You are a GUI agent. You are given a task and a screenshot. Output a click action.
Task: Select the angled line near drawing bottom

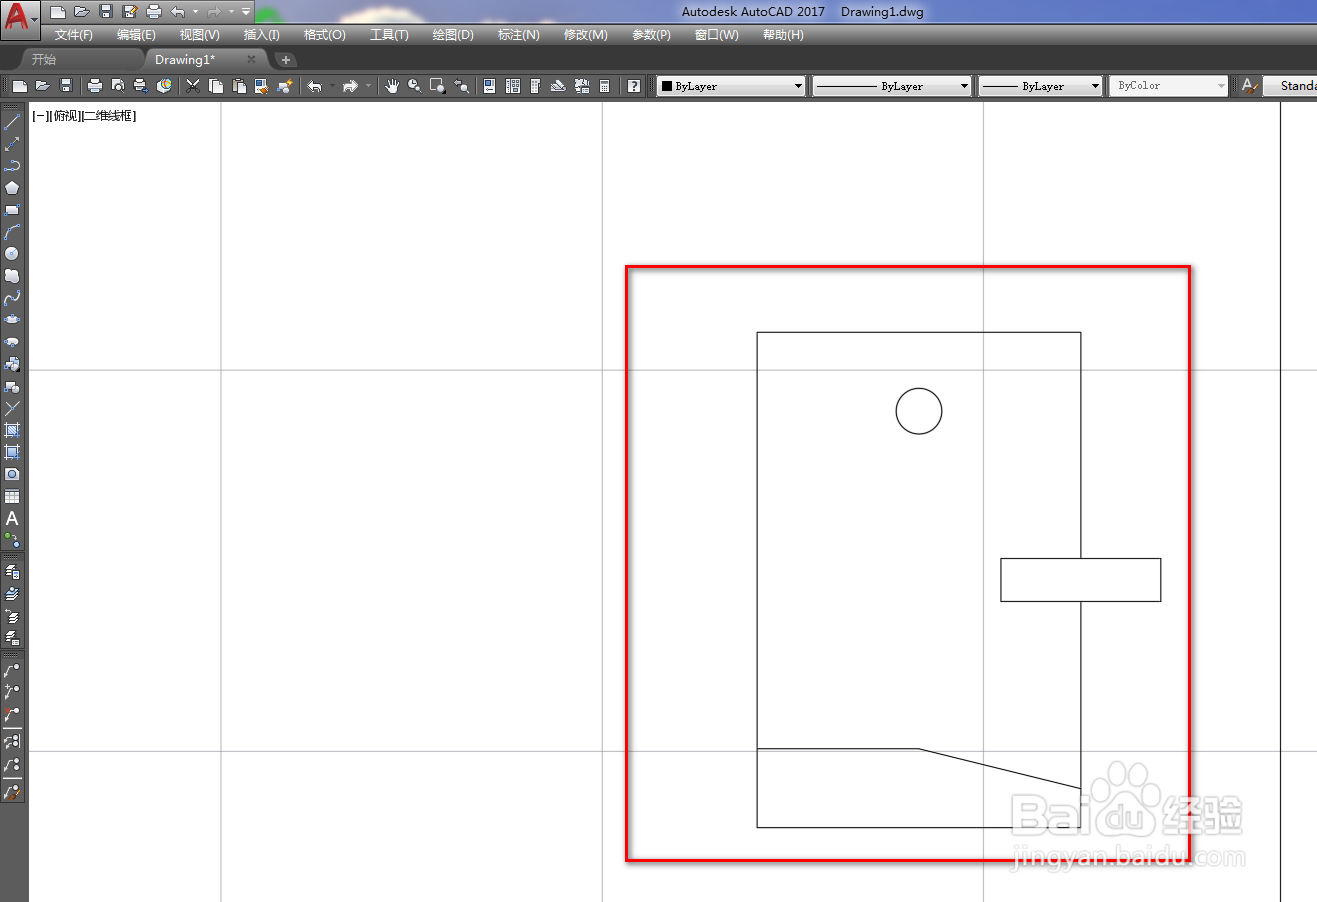pyautogui.click(x=1000, y=769)
